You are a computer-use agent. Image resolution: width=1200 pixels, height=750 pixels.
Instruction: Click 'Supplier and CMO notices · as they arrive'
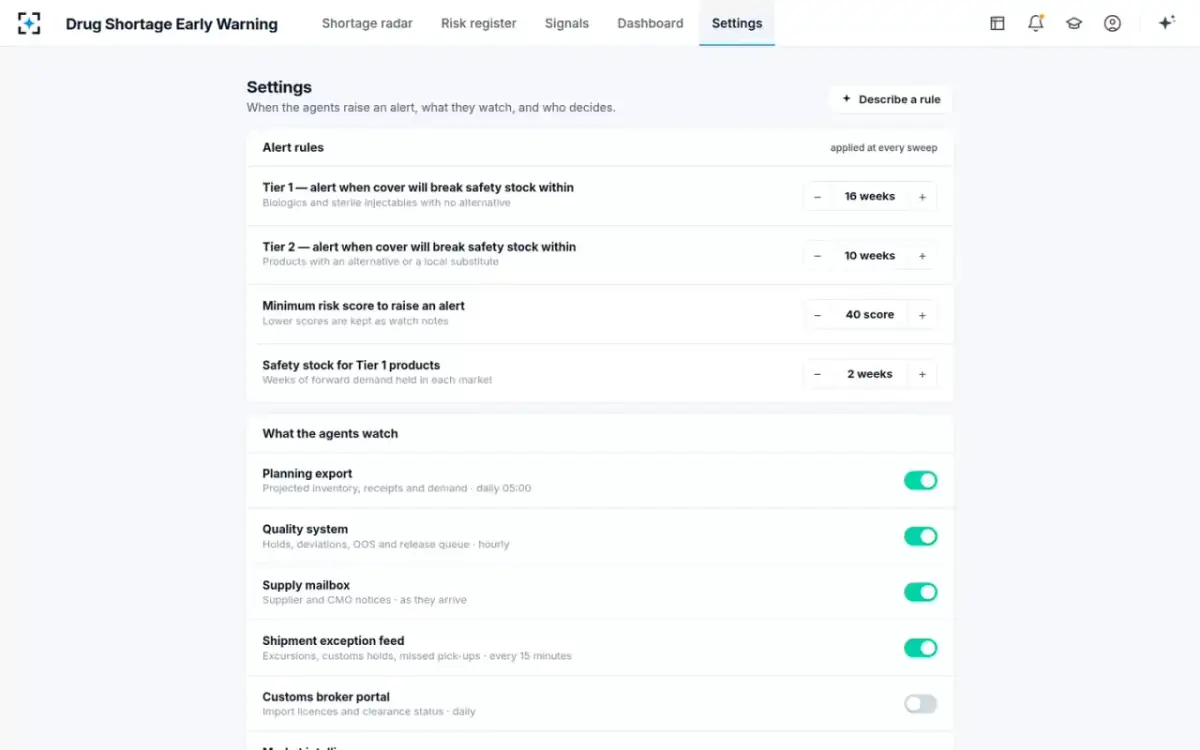point(364,600)
